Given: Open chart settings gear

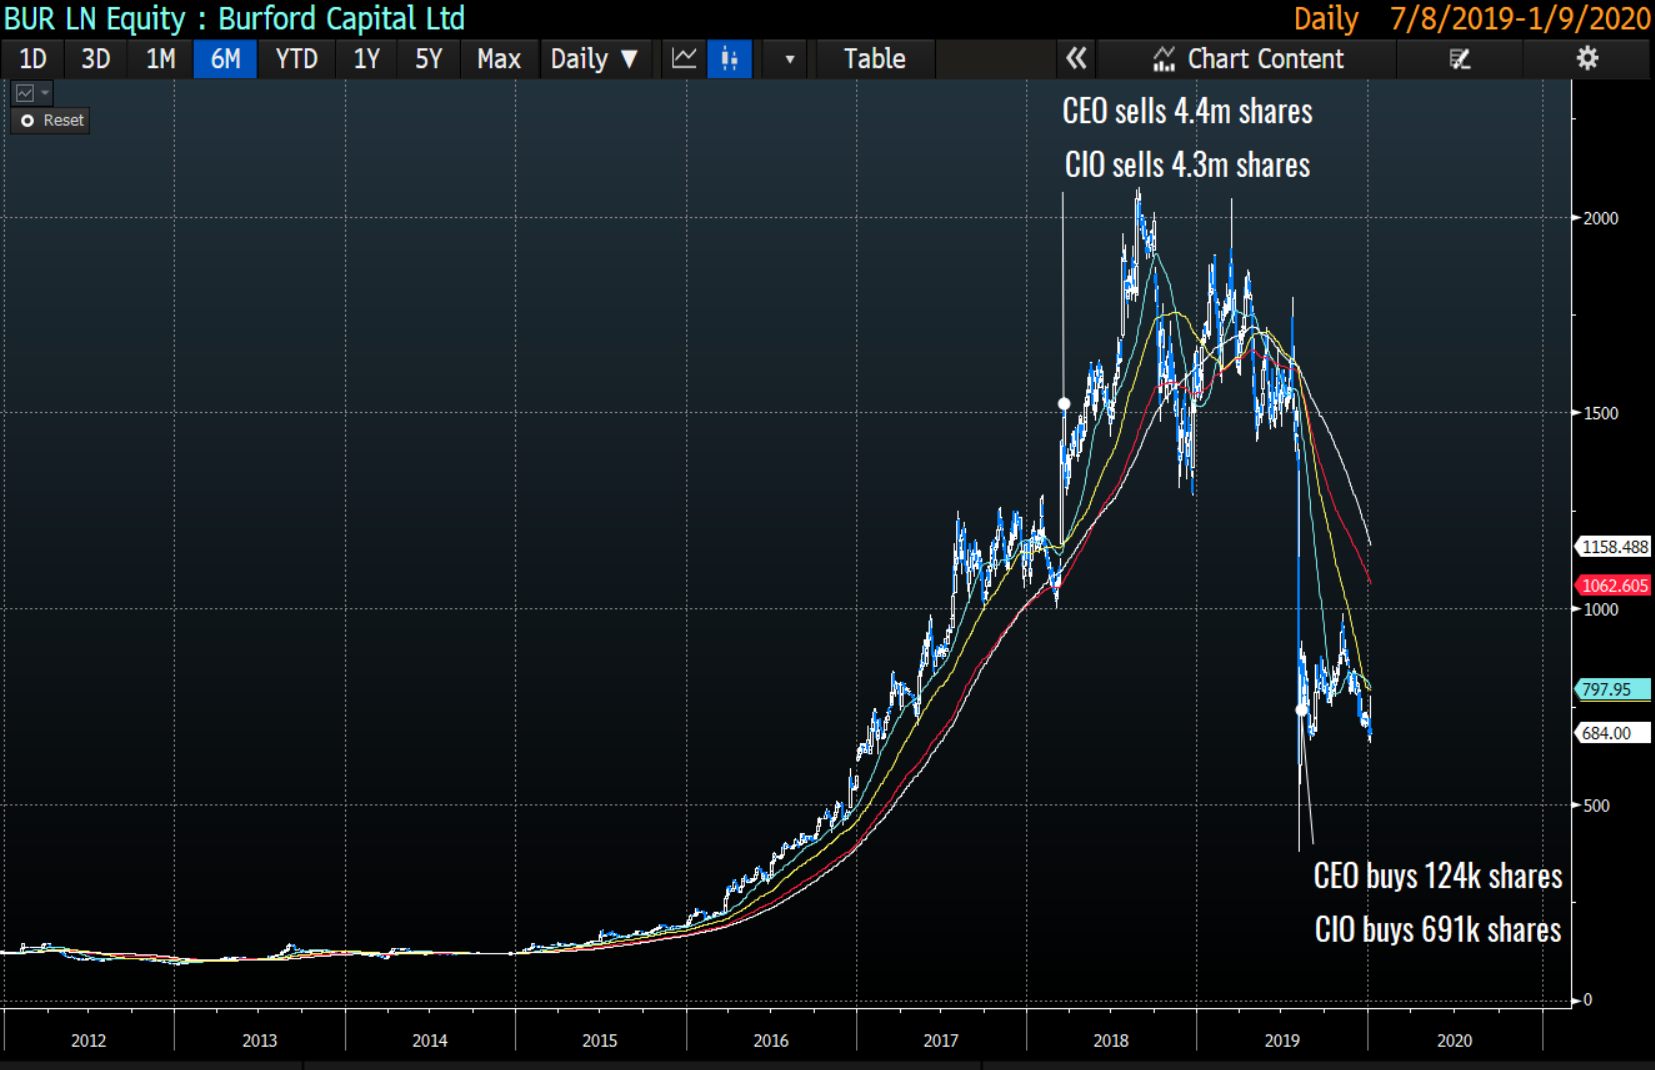Looking at the screenshot, I should [1587, 59].
